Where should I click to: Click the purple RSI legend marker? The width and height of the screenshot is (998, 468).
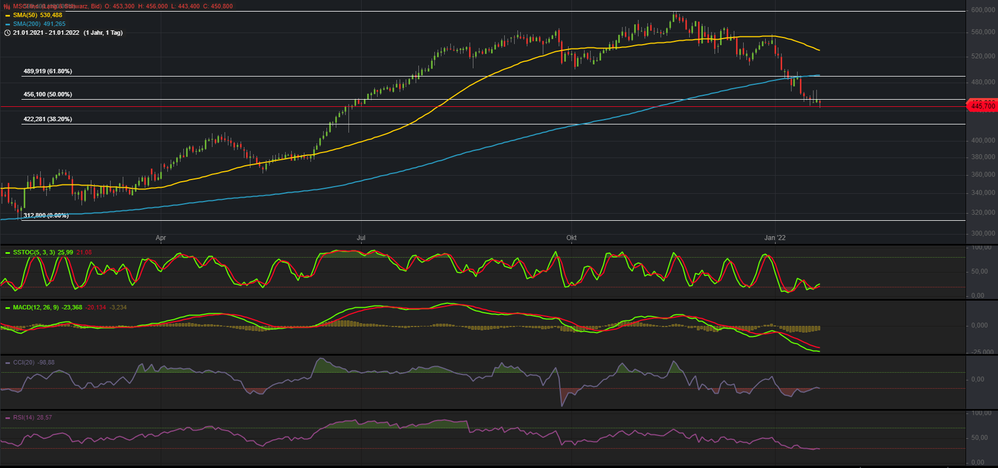click(8, 414)
